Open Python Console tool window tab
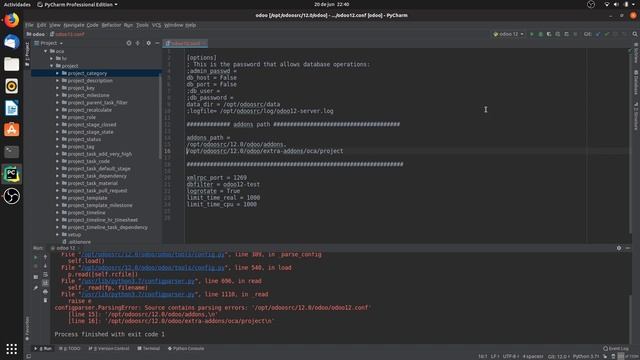640x360 pixels. tap(186, 349)
